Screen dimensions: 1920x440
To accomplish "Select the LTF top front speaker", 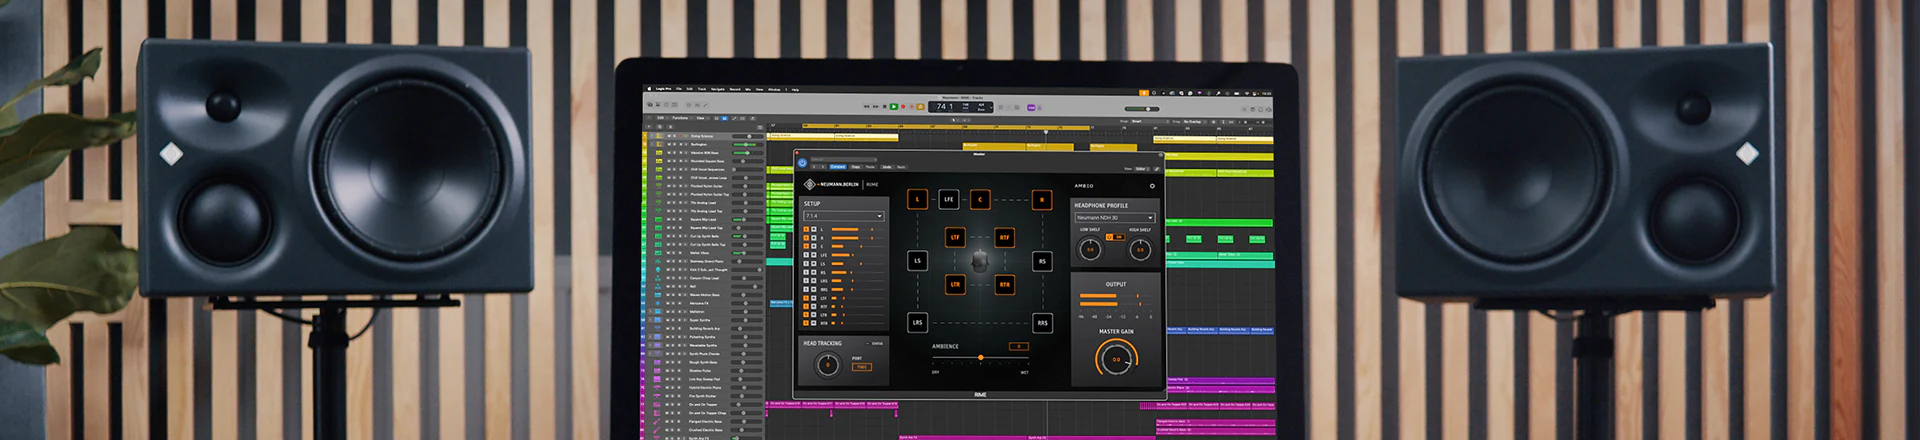I will click(x=955, y=237).
